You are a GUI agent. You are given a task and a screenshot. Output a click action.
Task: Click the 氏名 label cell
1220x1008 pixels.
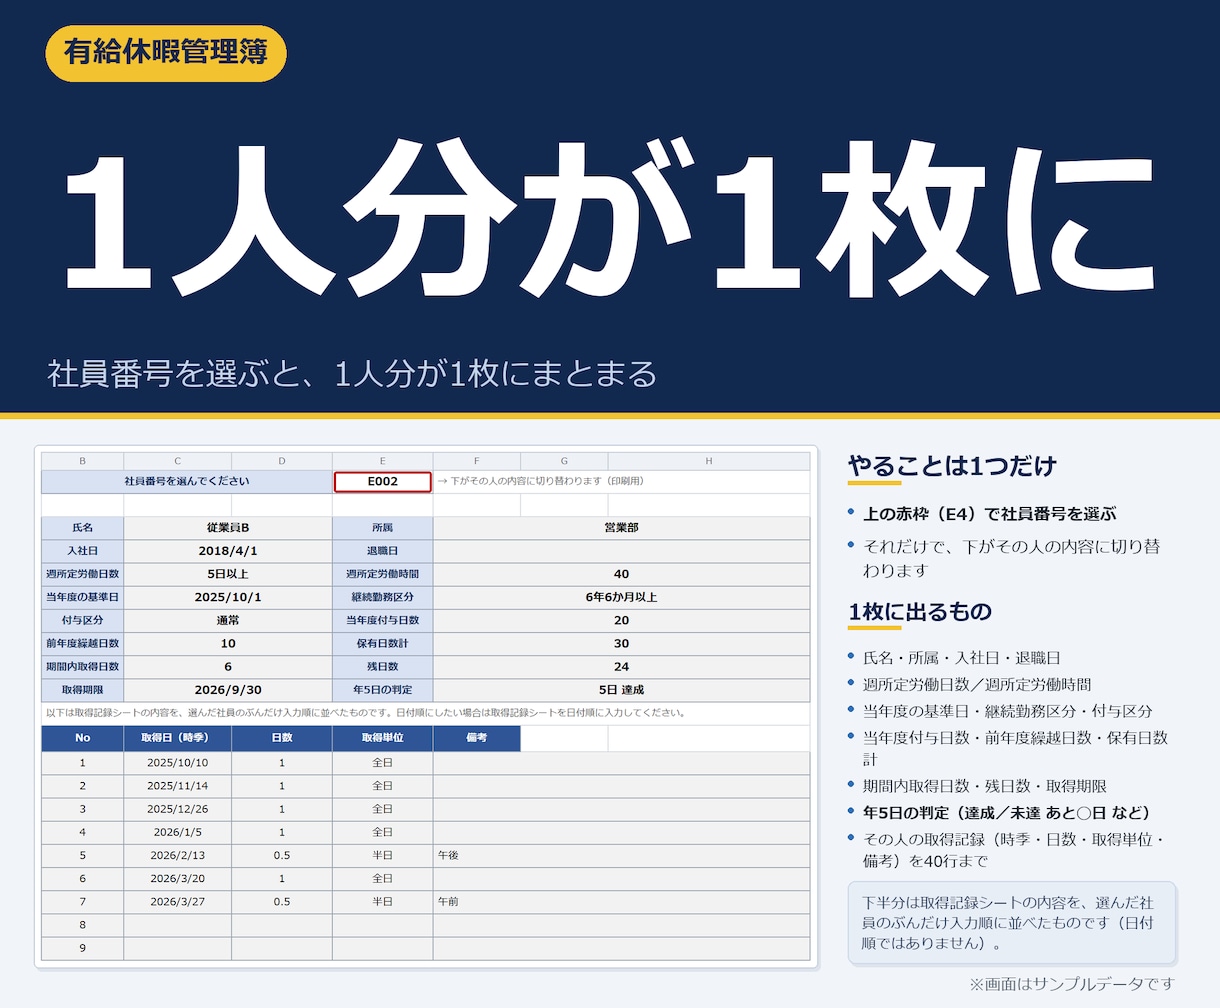pos(82,528)
